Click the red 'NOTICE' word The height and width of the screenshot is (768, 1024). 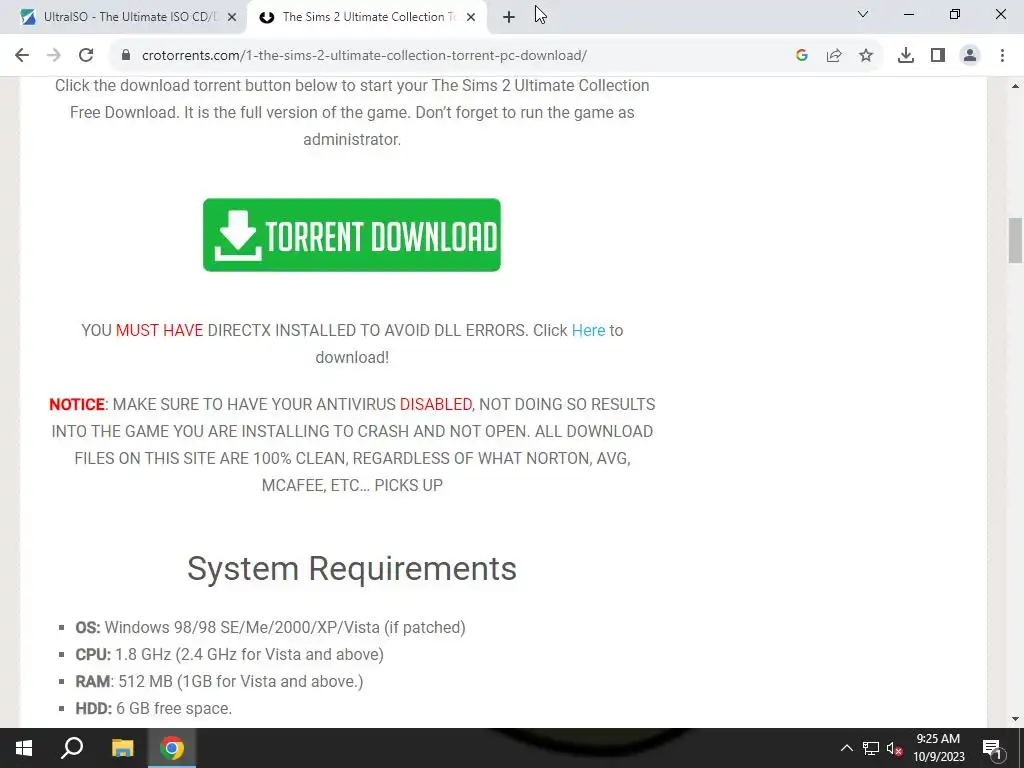[76, 404]
